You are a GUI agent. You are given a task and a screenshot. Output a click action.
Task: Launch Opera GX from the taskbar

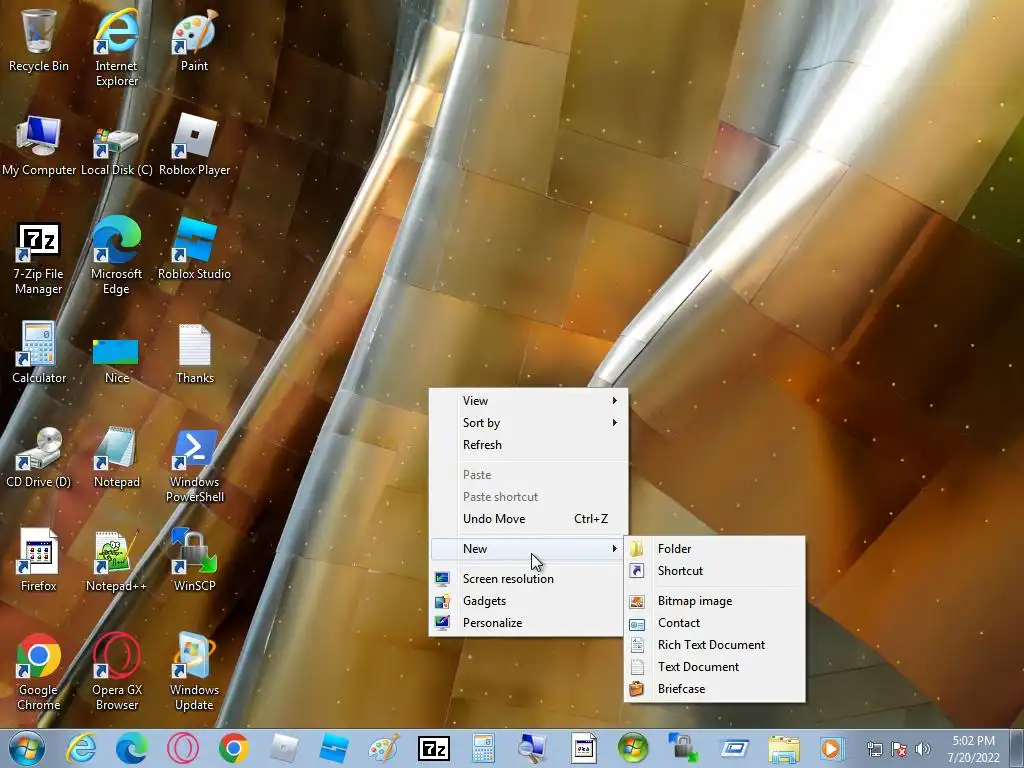click(183, 748)
